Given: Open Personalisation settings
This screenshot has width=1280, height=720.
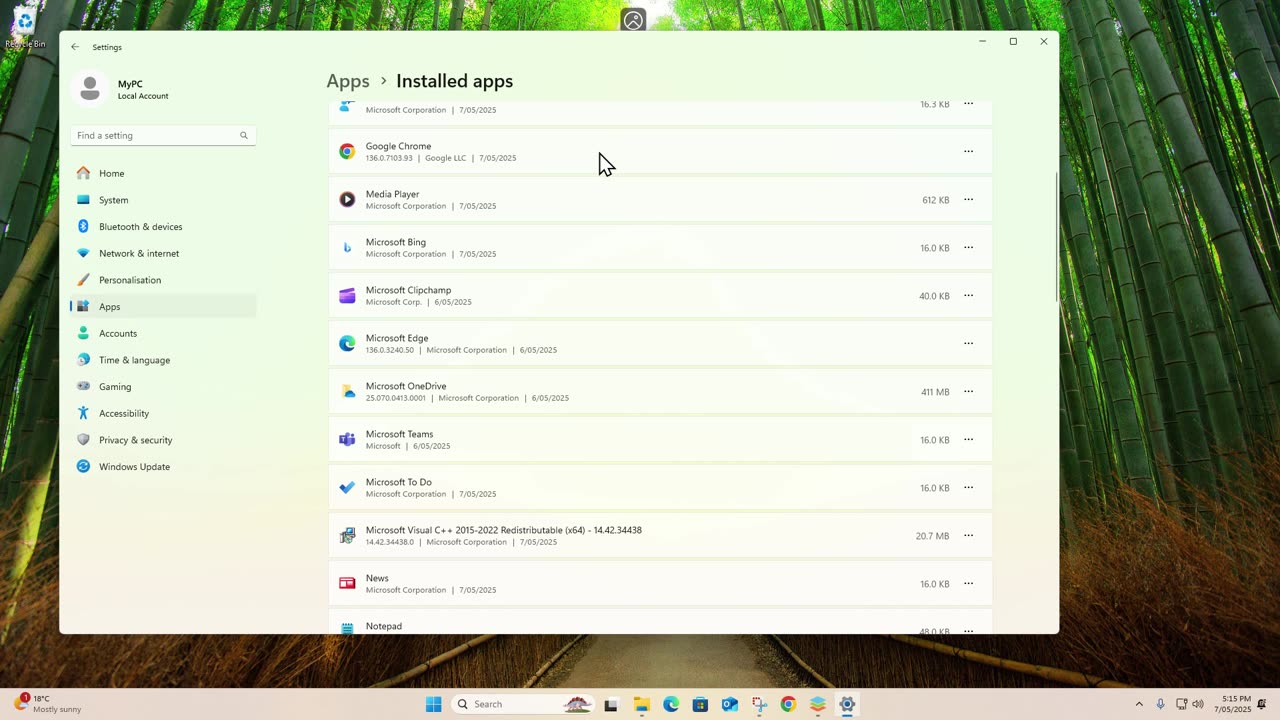Looking at the screenshot, I should coord(163,280).
